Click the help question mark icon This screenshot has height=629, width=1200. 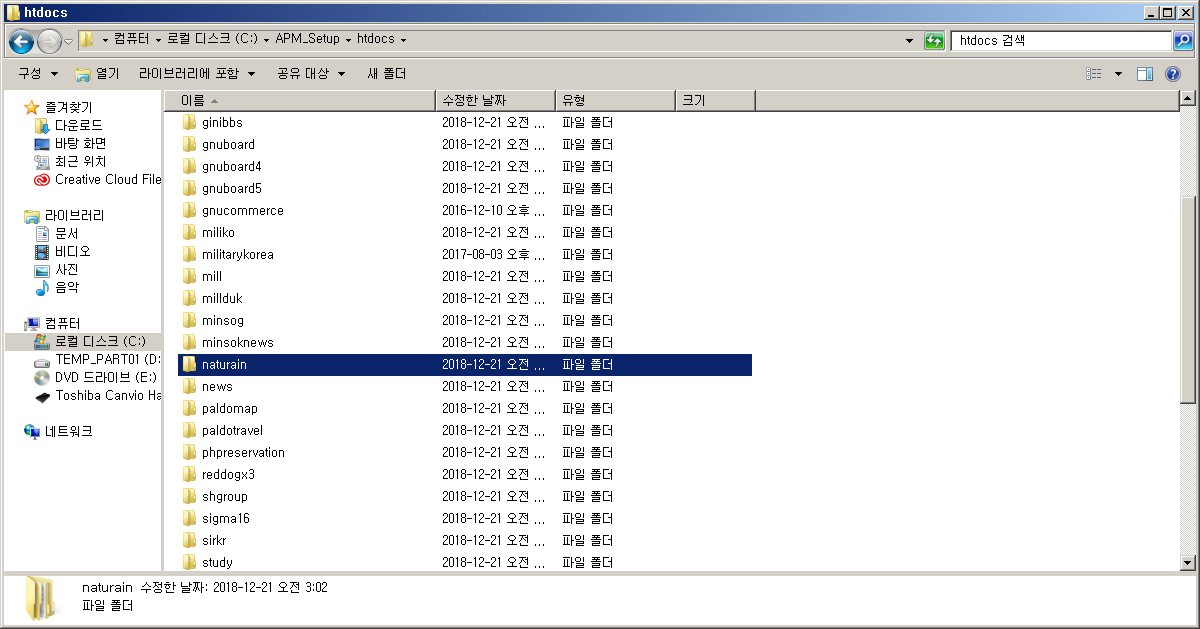tap(1173, 74)
